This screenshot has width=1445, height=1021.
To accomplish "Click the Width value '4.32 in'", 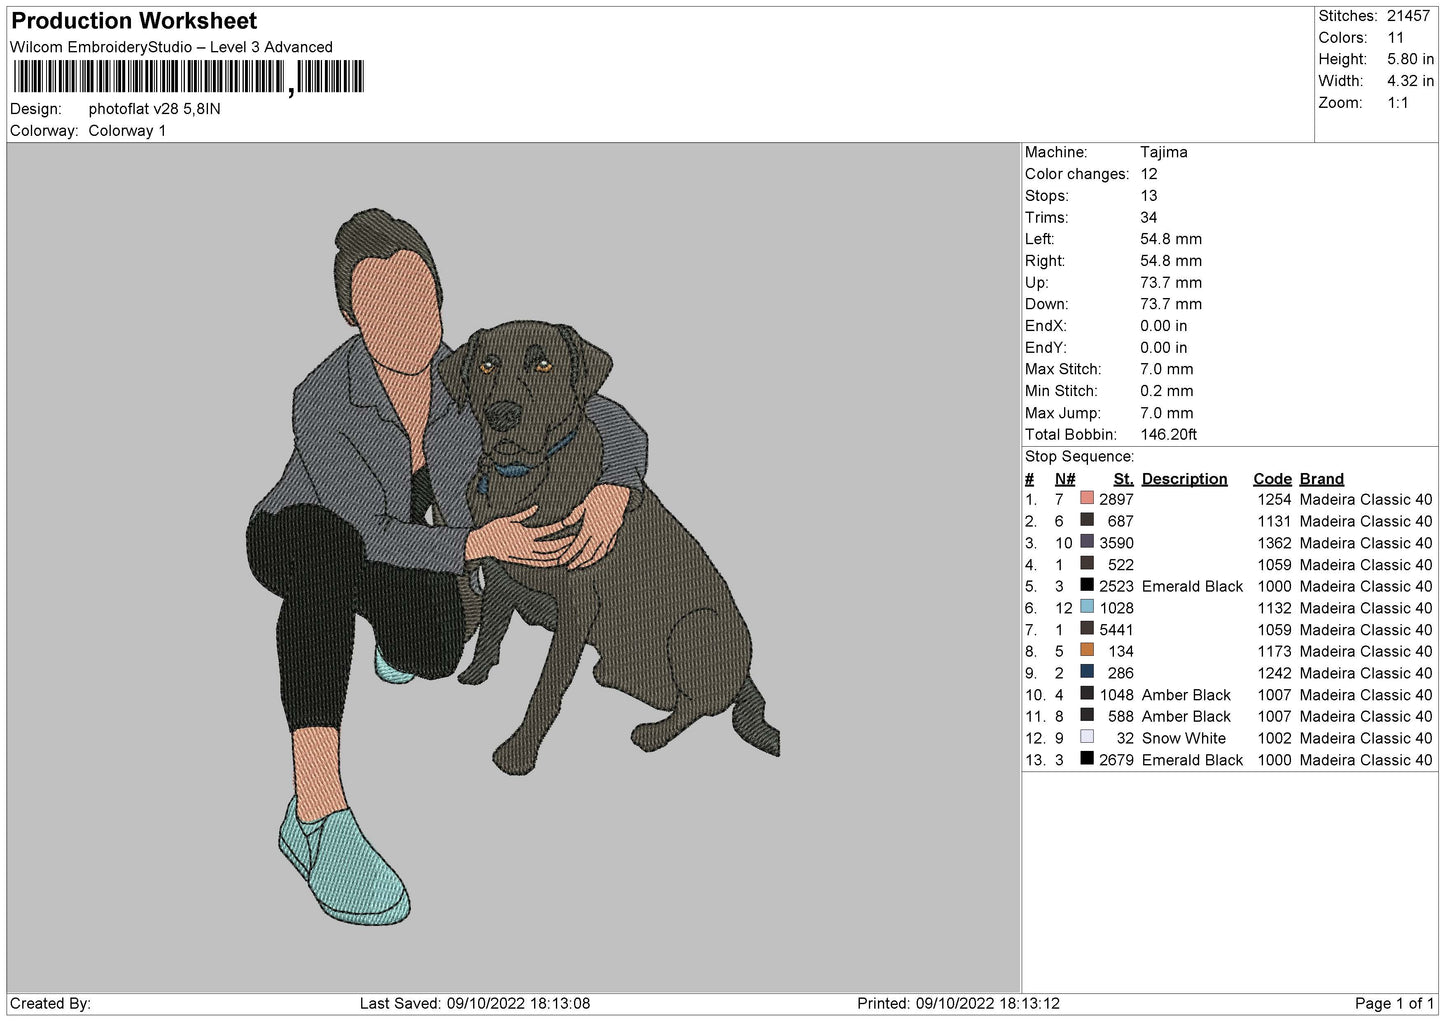I will (1410, 81).
